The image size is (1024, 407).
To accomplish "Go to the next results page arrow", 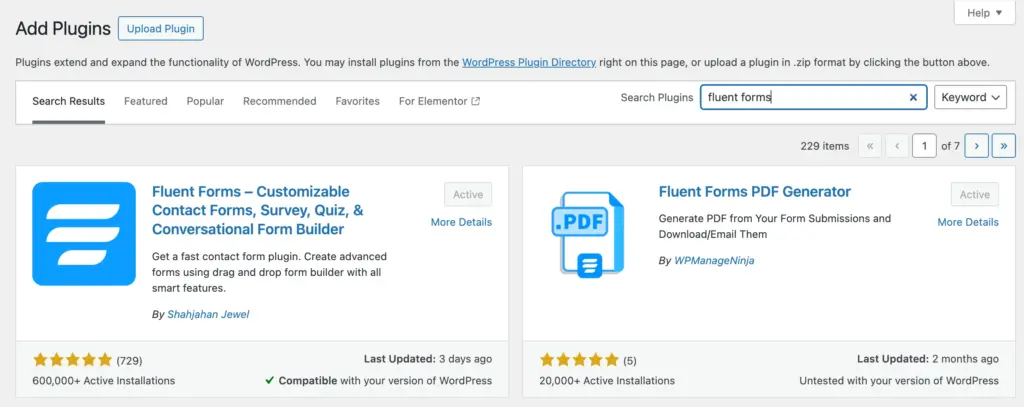I will pyautogui.click(x=976, y=146).
